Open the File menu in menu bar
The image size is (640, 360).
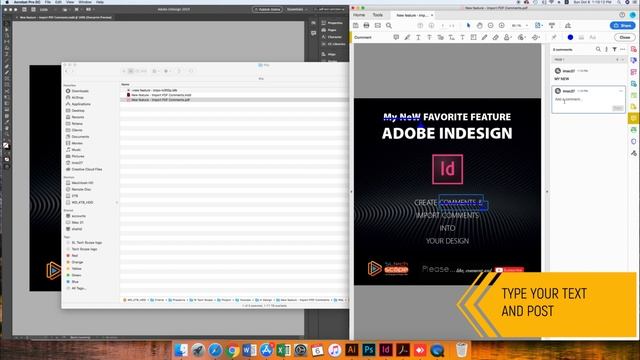click(x=48, y=2)
